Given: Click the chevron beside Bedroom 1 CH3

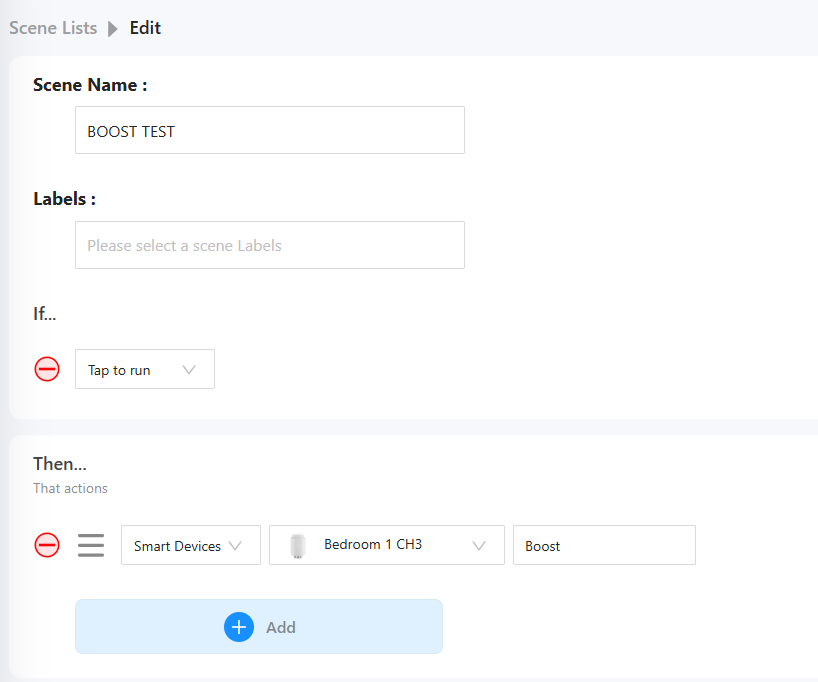Looking at the screenshot, I should tap(479, 545).
